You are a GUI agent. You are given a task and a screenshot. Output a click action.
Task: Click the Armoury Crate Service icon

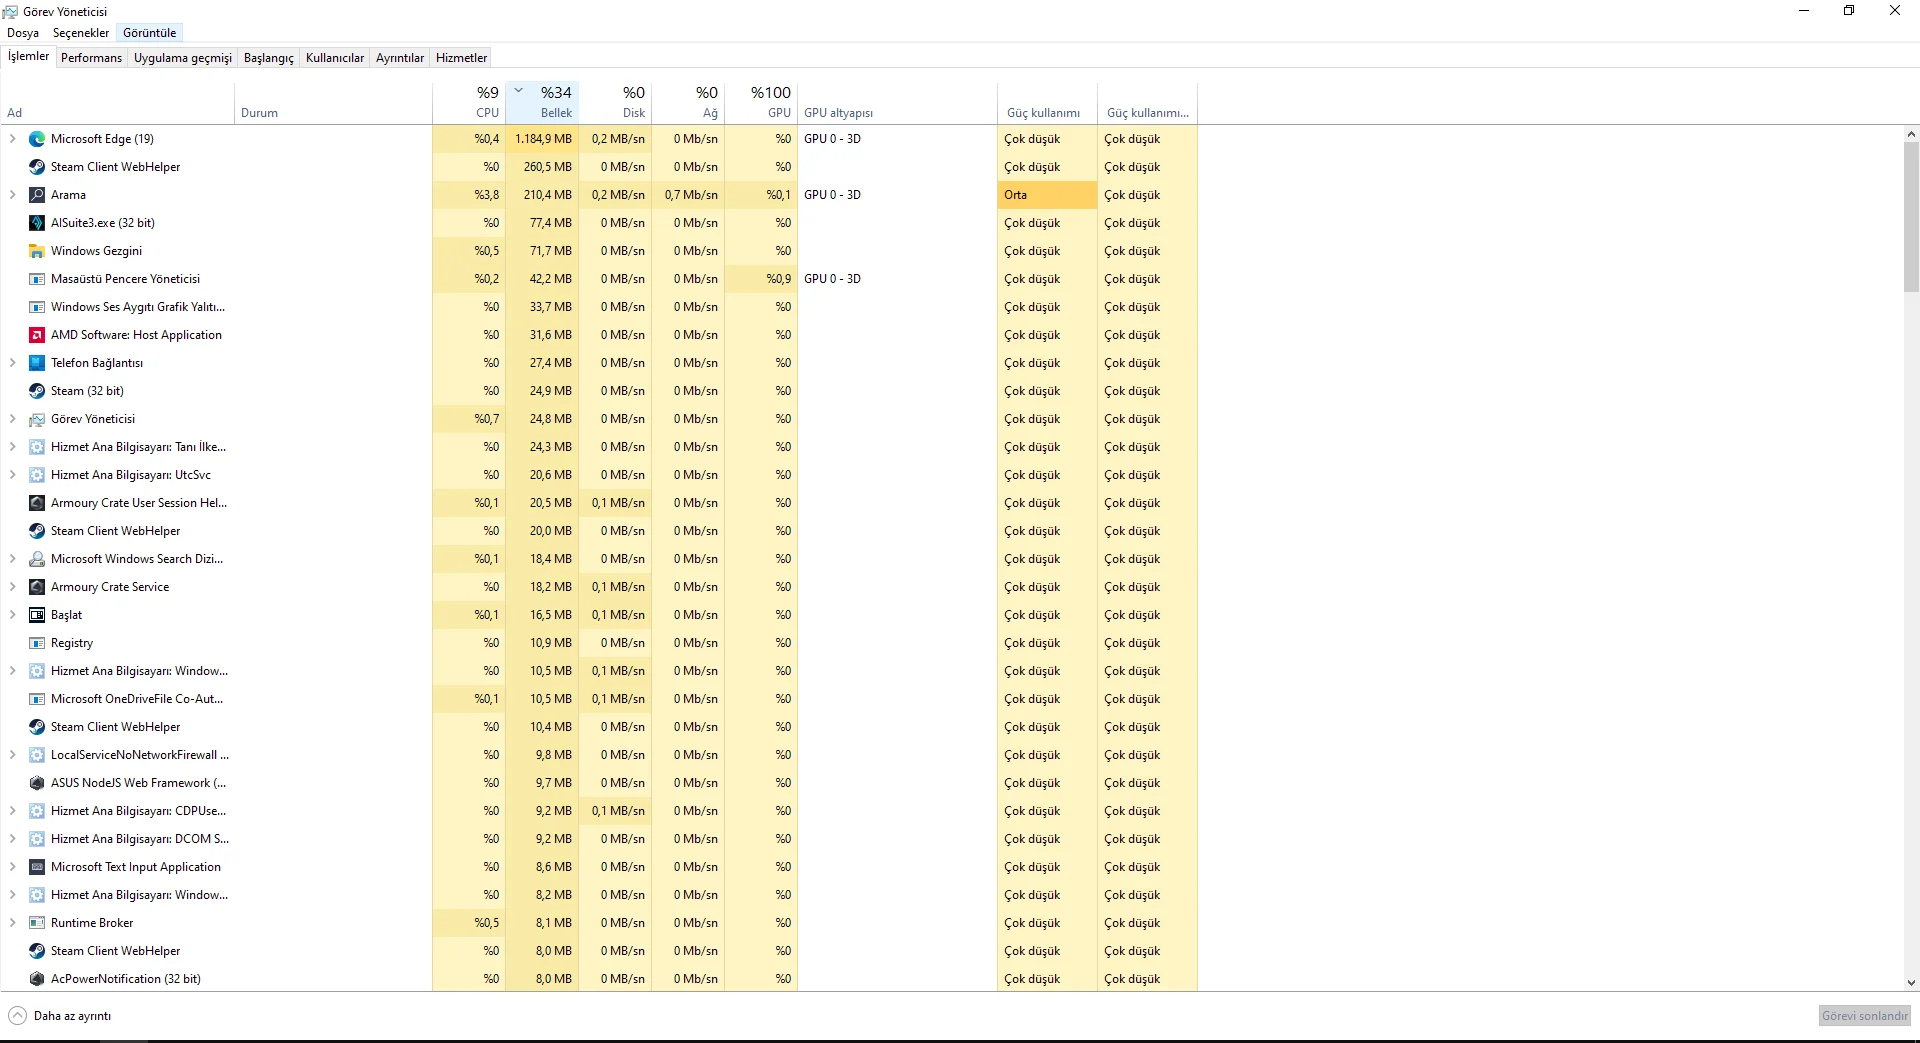pyautogui.click(x=37, y=587)
